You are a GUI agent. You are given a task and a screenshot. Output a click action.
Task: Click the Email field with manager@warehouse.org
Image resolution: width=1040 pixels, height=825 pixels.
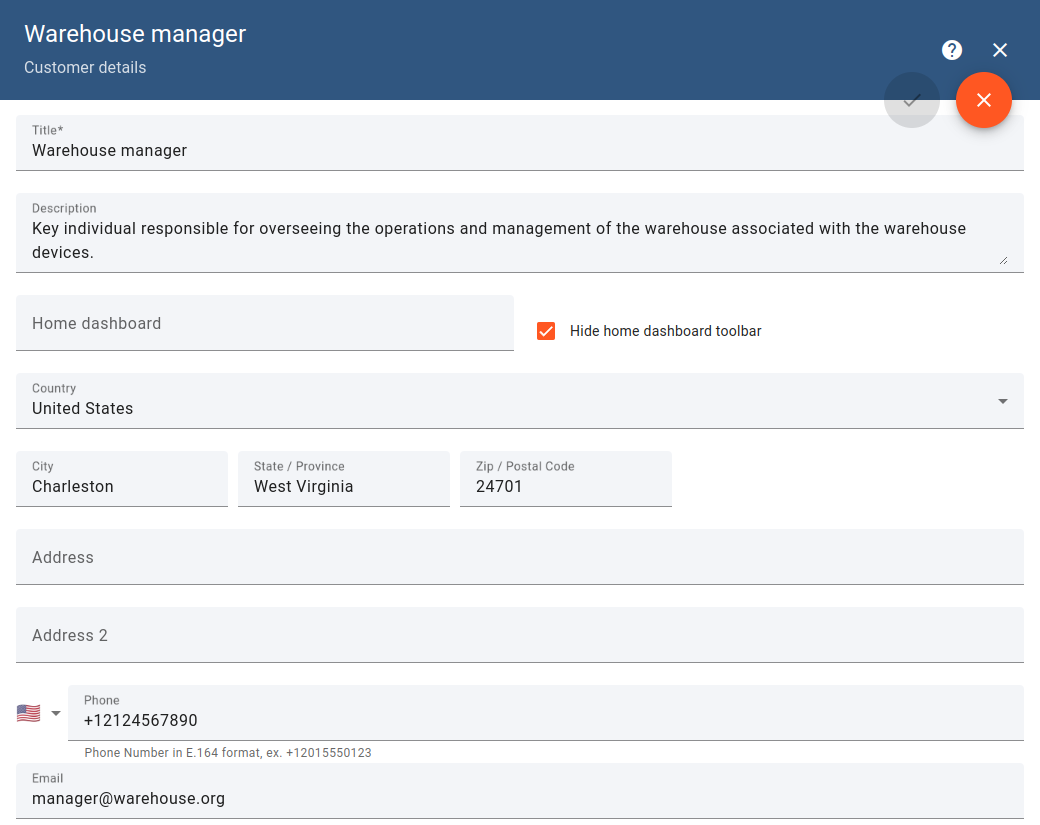click(500, 798)
